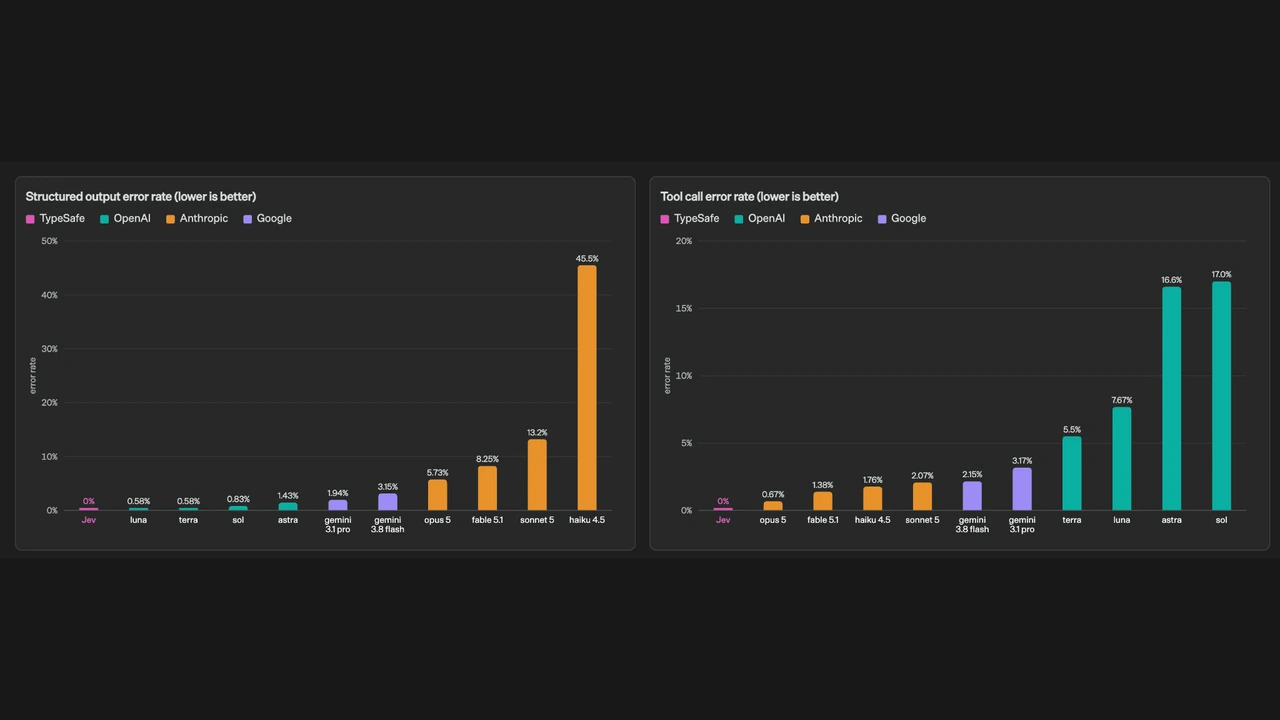Click 'error rate' y-axis title of Tool call chart
The width and height of the screenshot is (1280, 720).
(x=667, y=375)
